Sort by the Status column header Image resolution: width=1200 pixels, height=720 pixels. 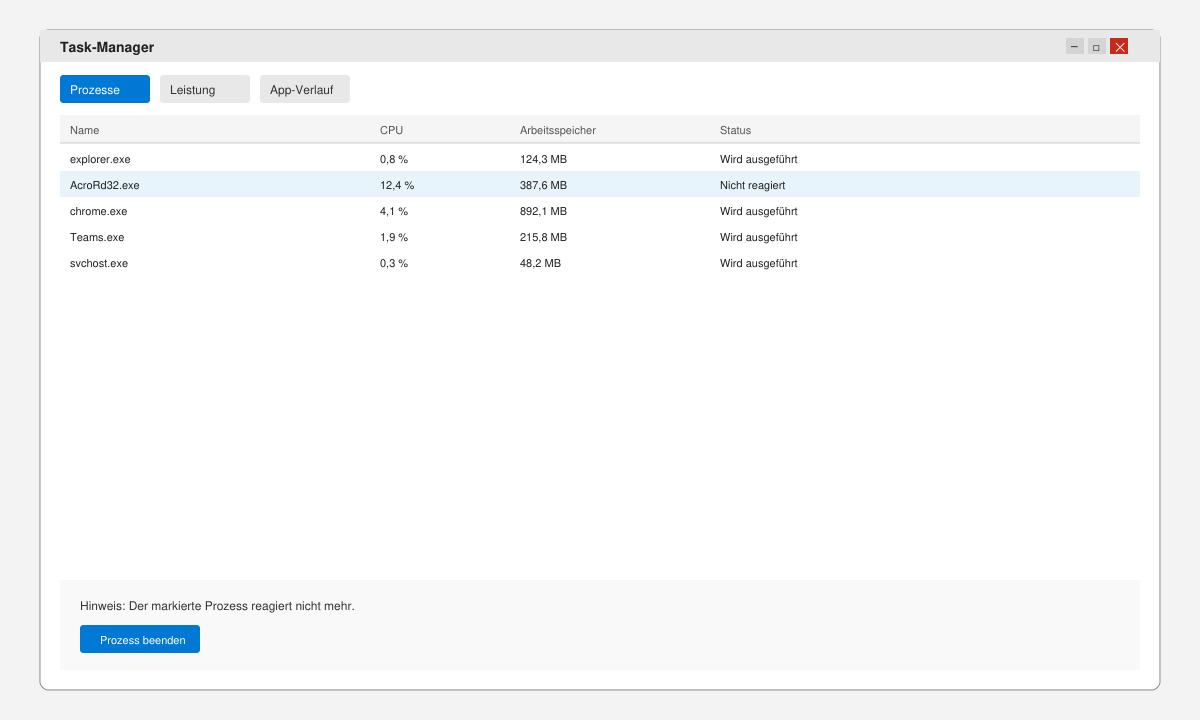tap(735, 130)
